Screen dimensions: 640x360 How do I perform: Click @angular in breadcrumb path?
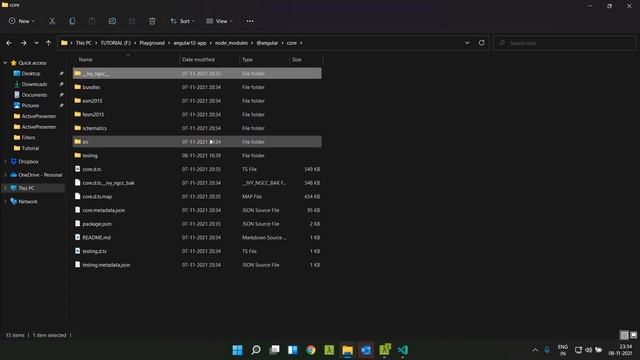[x=267, y=43]
